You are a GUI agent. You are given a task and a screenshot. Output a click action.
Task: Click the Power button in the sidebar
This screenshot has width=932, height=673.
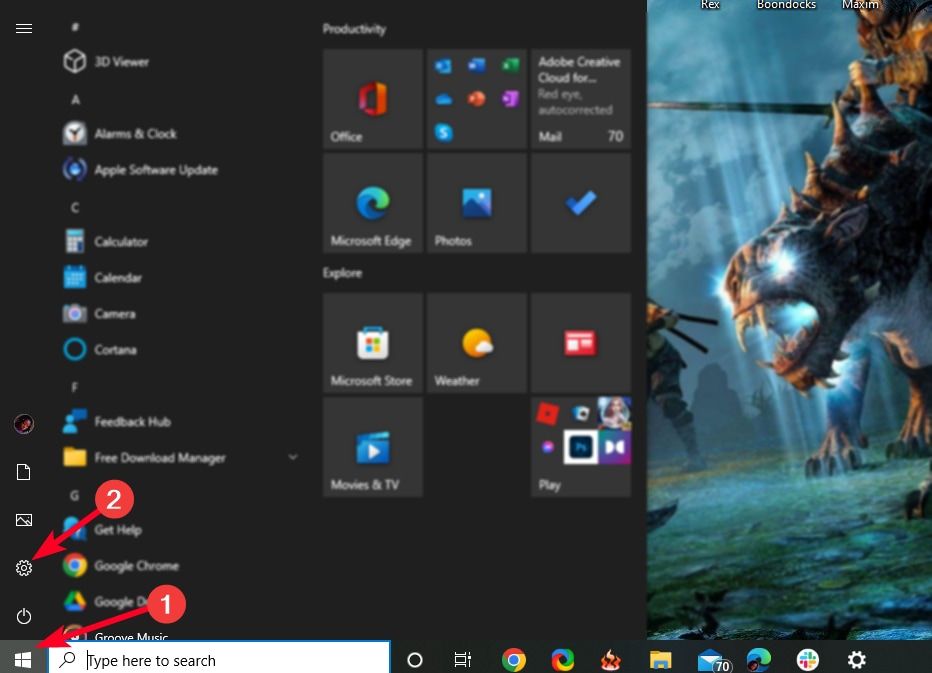point(24,616)
